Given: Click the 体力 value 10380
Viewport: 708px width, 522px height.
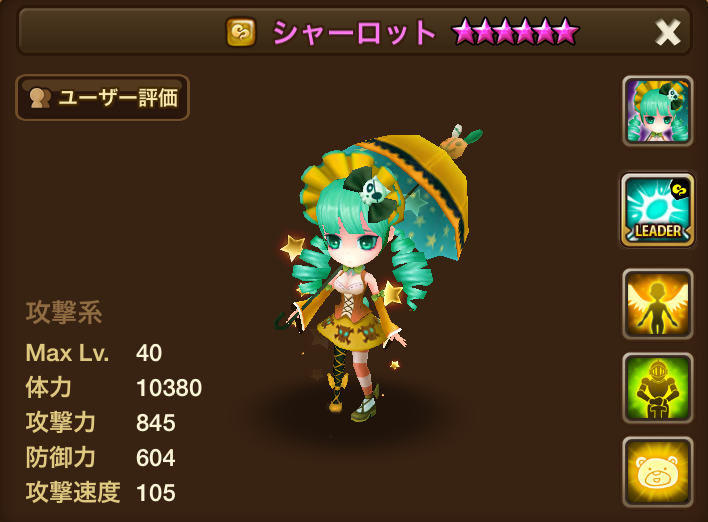Looking at the screenshot, I should pos(169,388).
